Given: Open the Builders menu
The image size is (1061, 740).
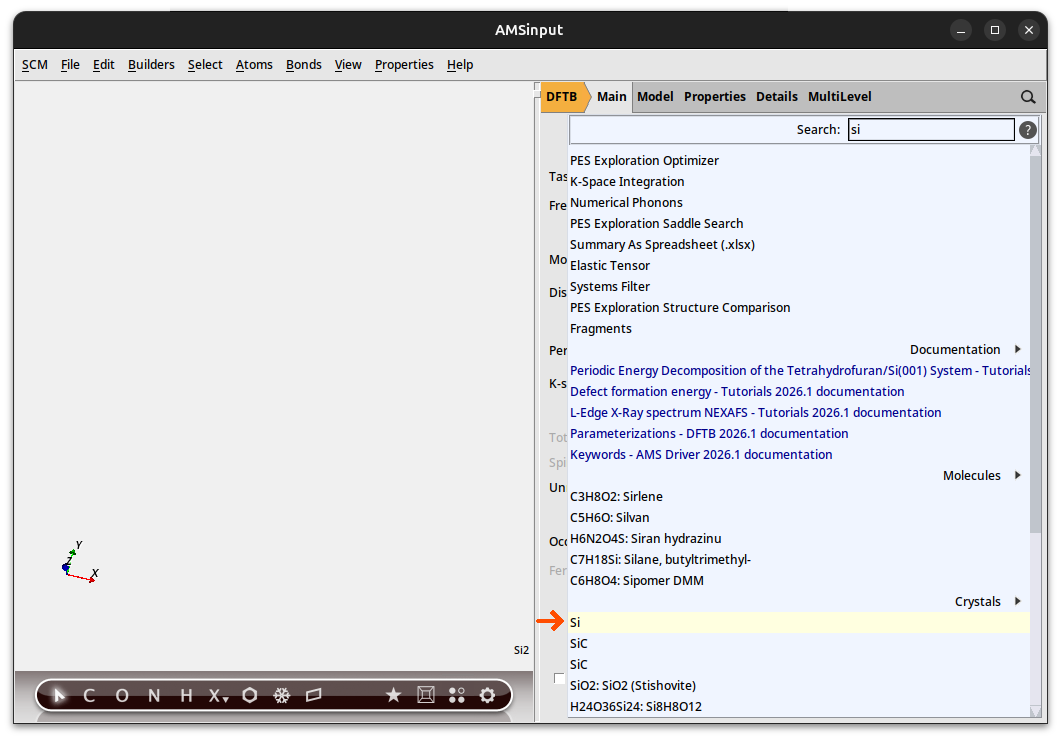Looking at the screenshot, I should tap(151, 65).
